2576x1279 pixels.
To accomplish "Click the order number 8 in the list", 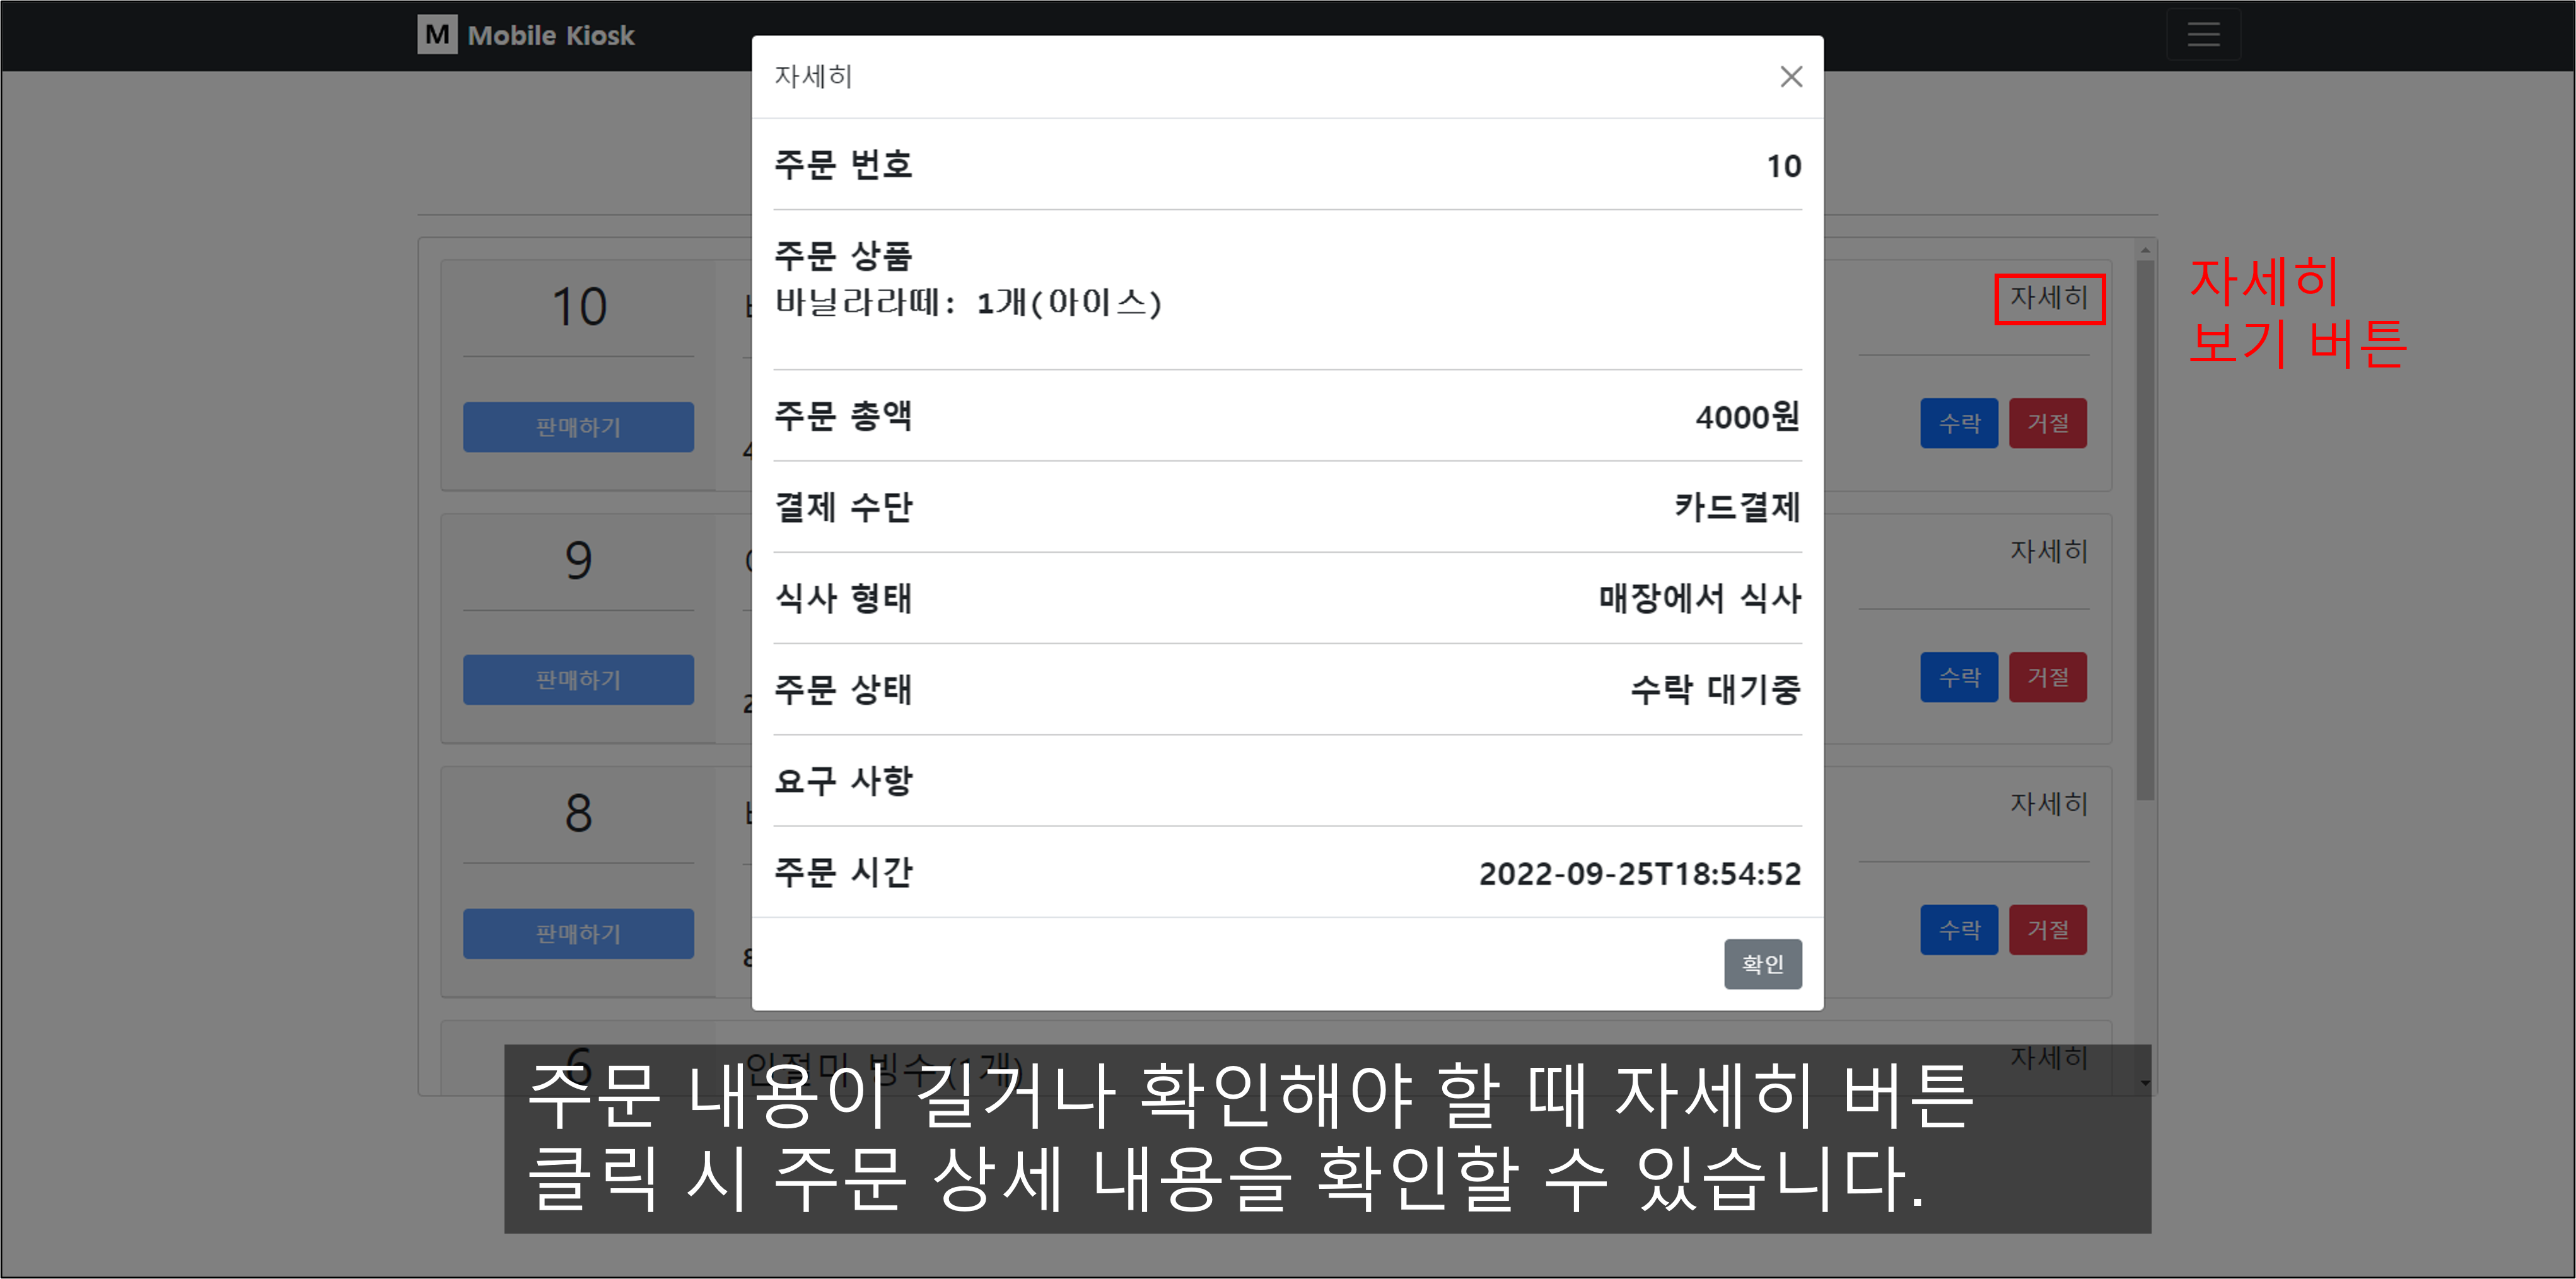I will tap(578, 813).
